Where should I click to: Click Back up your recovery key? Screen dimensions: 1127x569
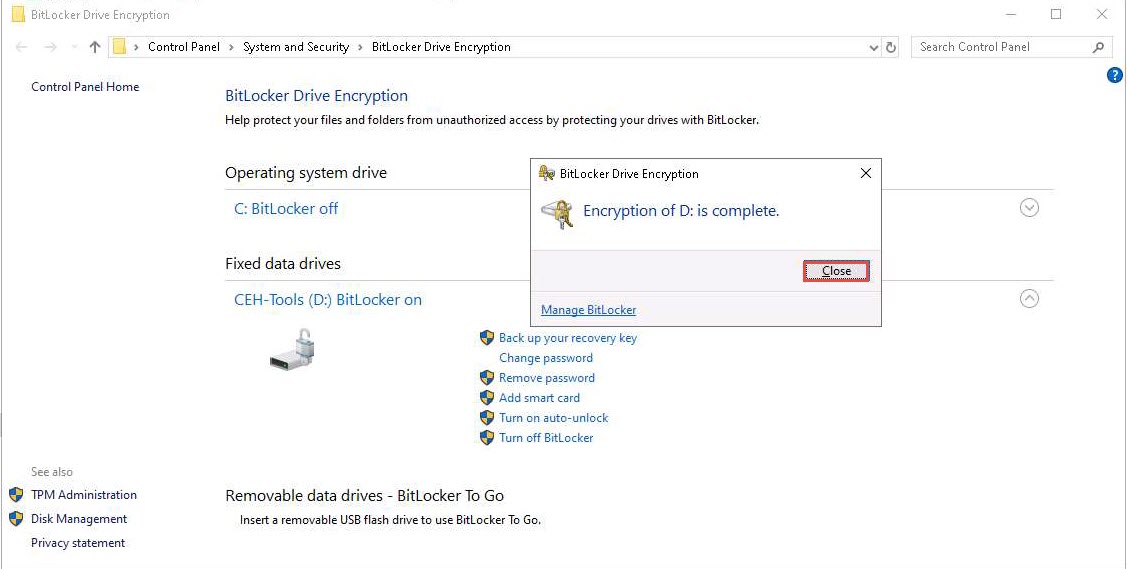coord(567,338)
